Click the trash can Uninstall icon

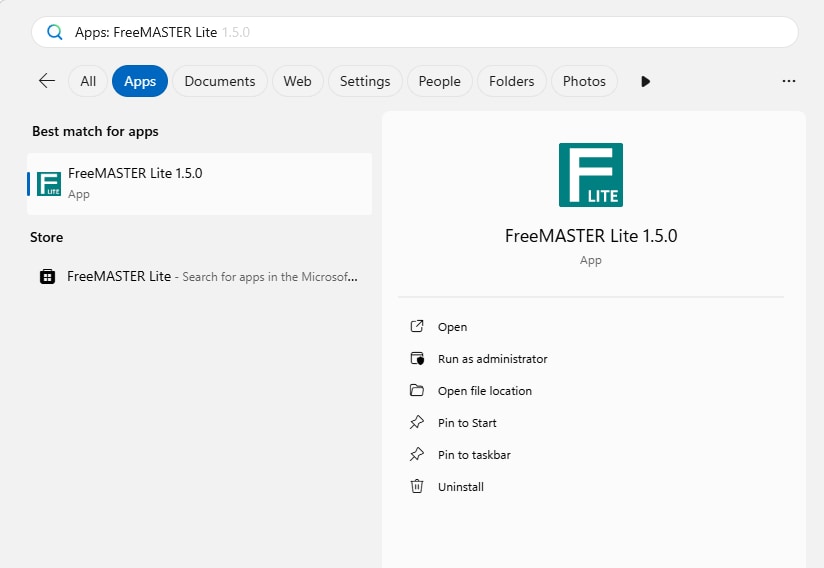417,486
